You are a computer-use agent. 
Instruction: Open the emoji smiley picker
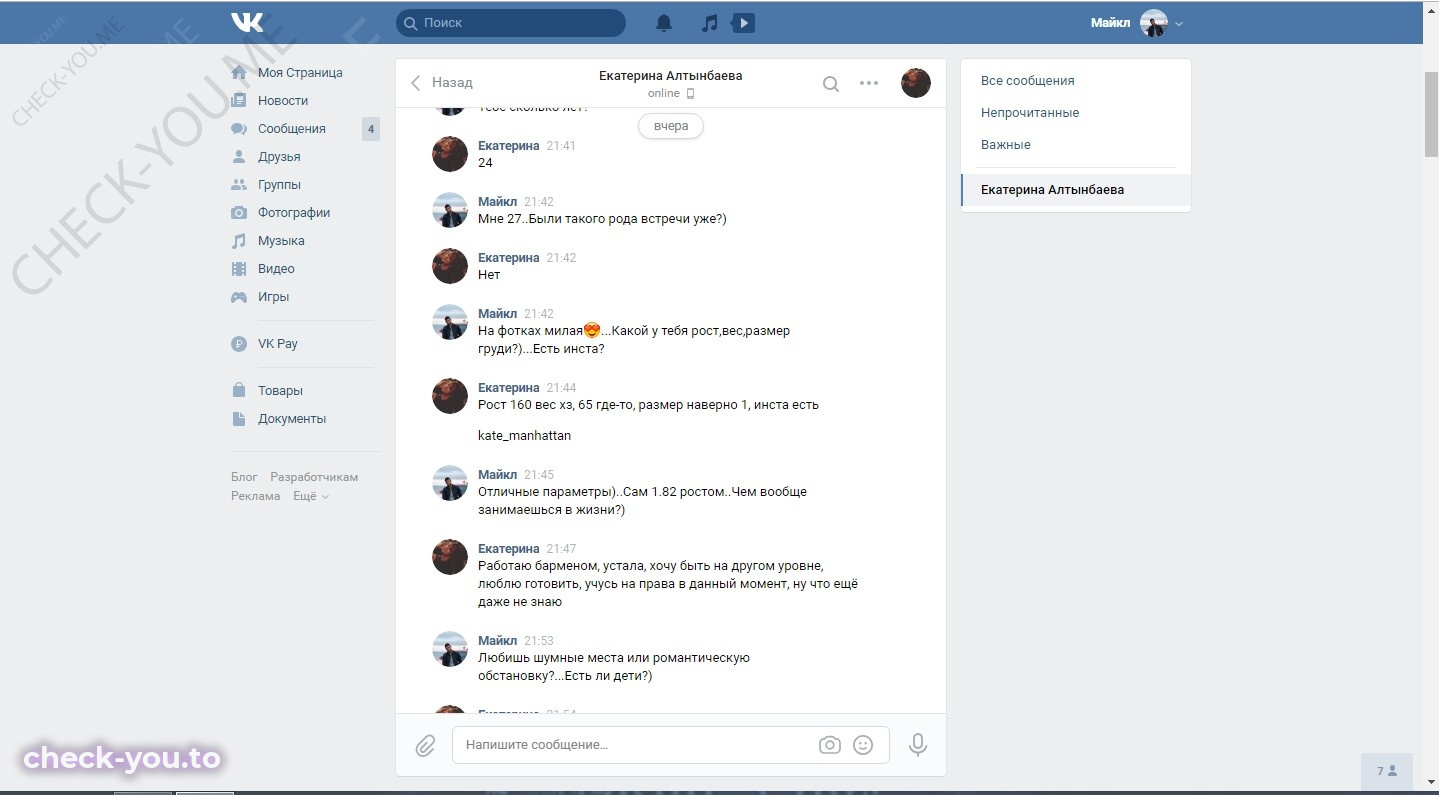863,745
